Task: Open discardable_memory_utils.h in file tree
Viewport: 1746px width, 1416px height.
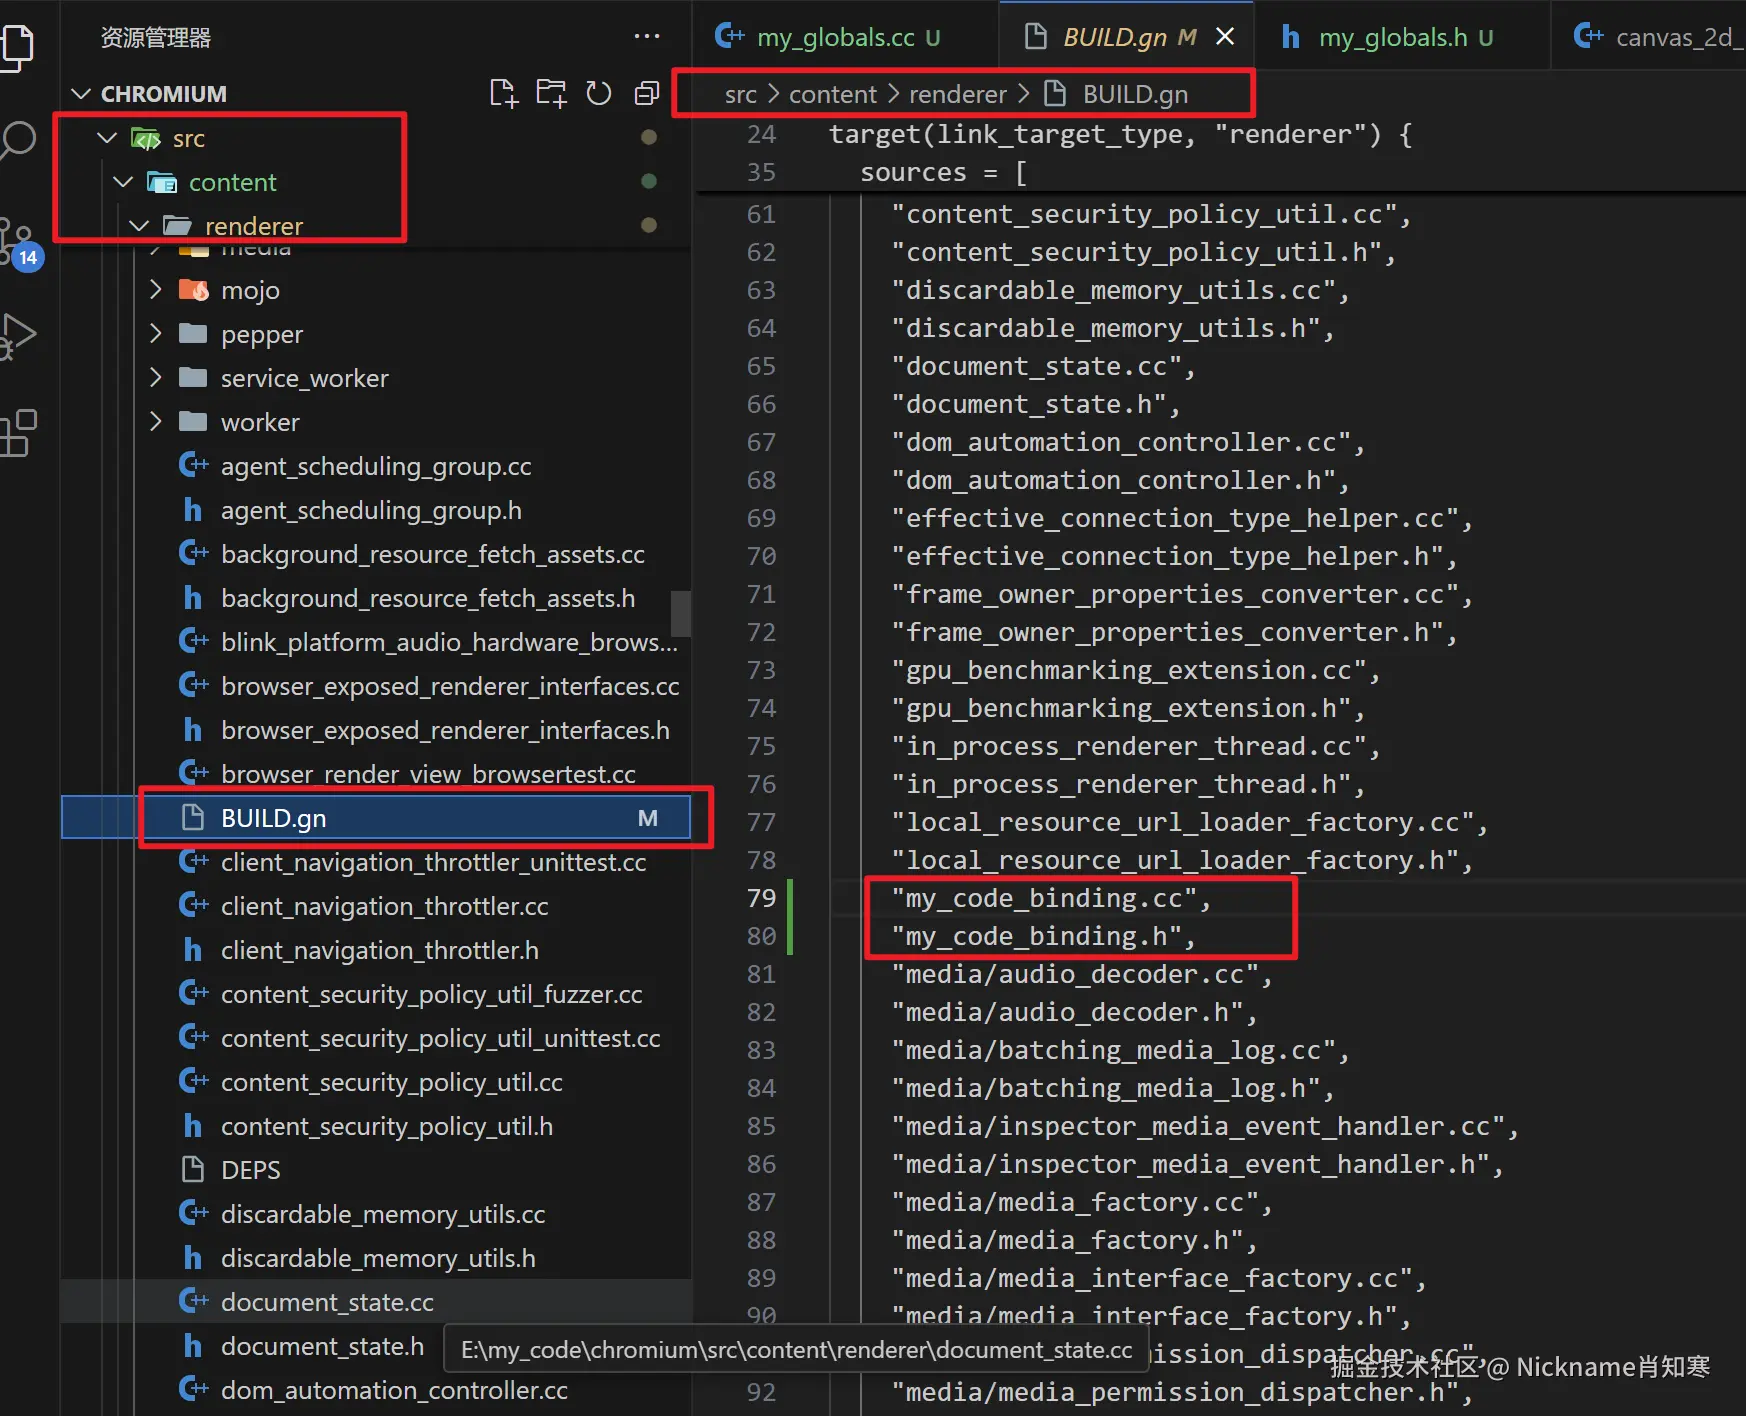Action: click(376, 1258)
